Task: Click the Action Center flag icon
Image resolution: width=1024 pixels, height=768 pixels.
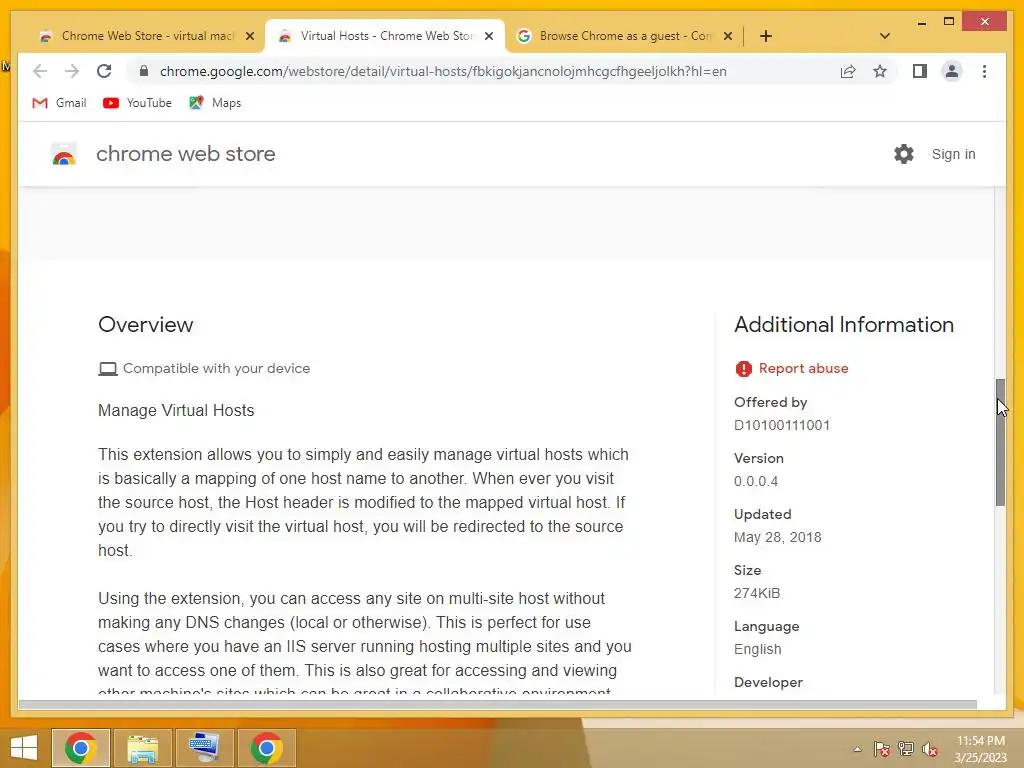Action: coord(882,749)
